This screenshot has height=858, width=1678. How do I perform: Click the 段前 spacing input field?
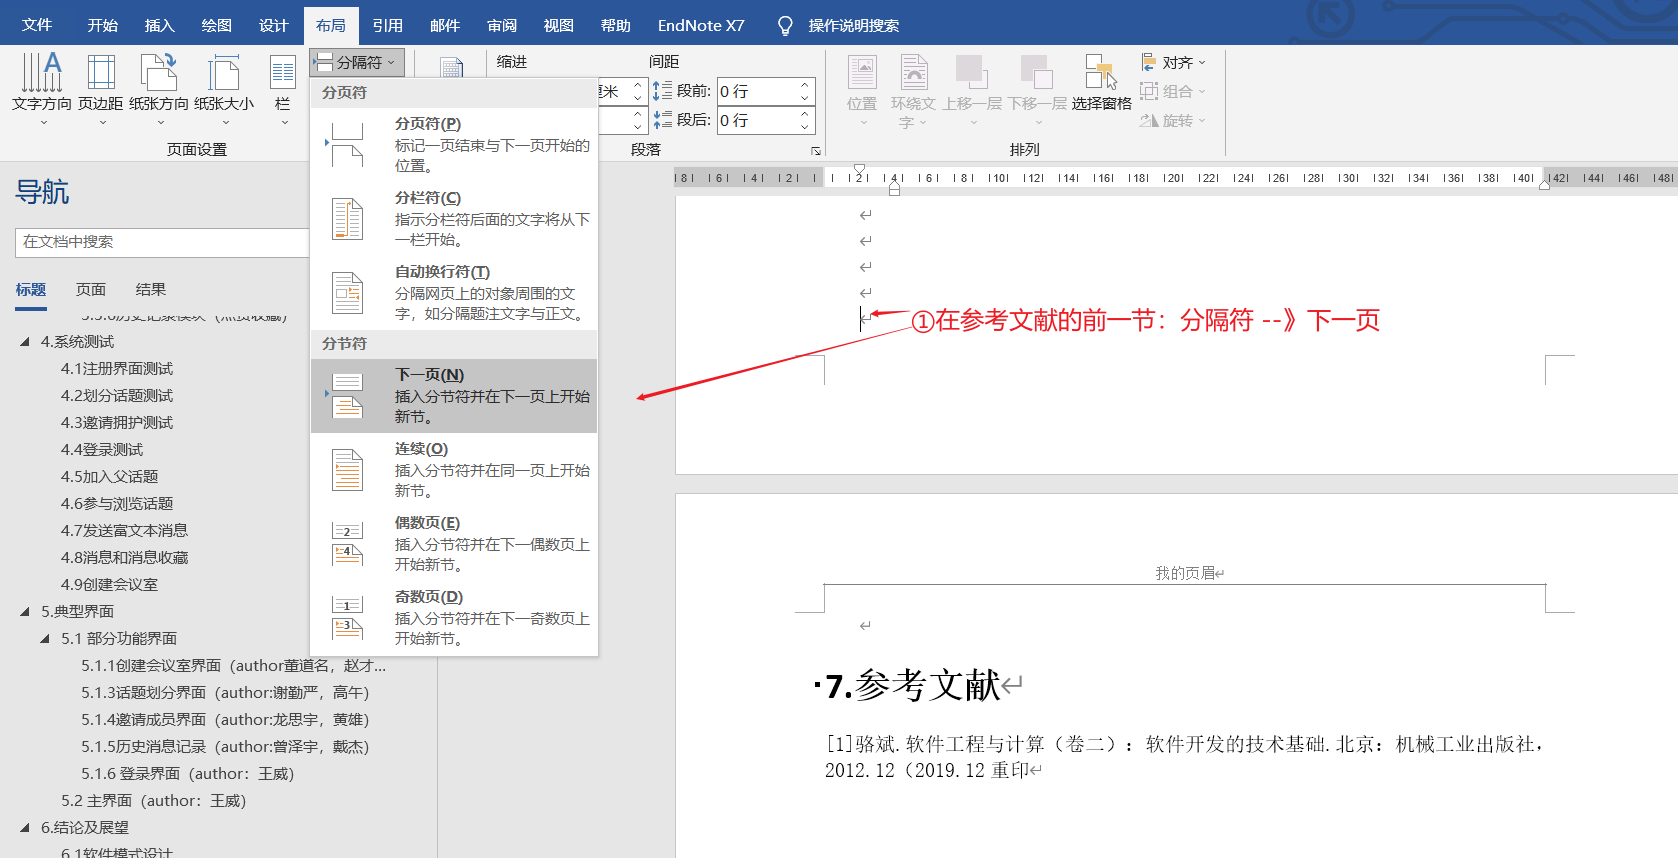tap(757, 91)
